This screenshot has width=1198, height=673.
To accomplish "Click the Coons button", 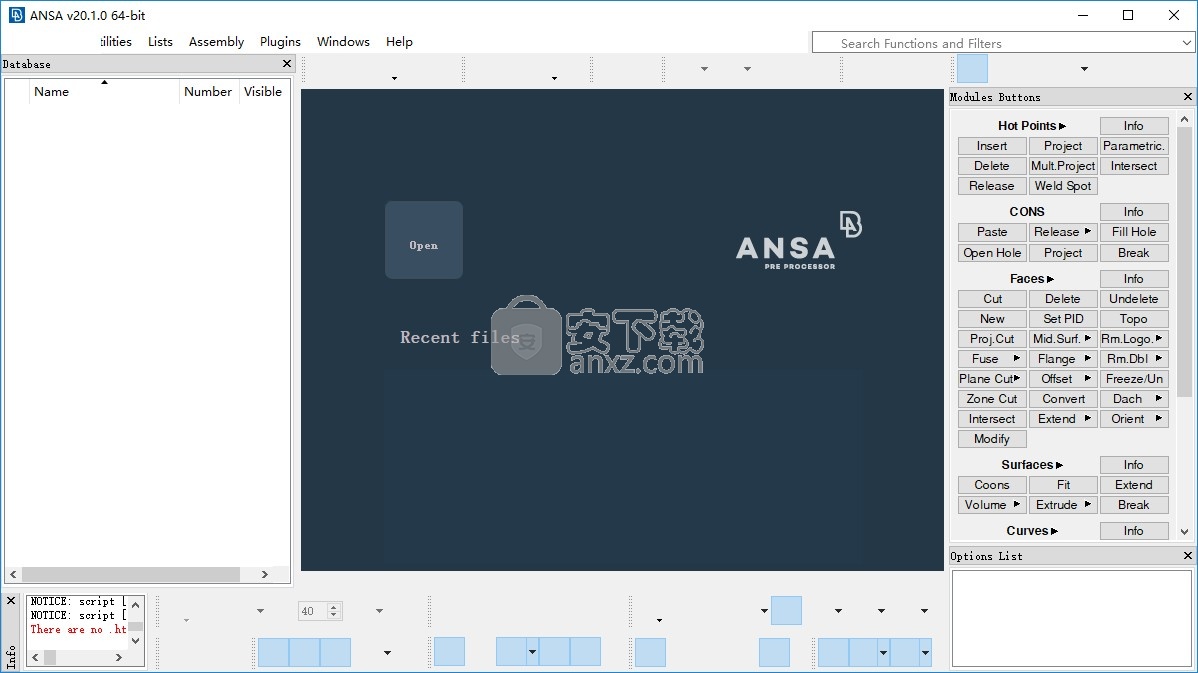I will coord(992,484).
